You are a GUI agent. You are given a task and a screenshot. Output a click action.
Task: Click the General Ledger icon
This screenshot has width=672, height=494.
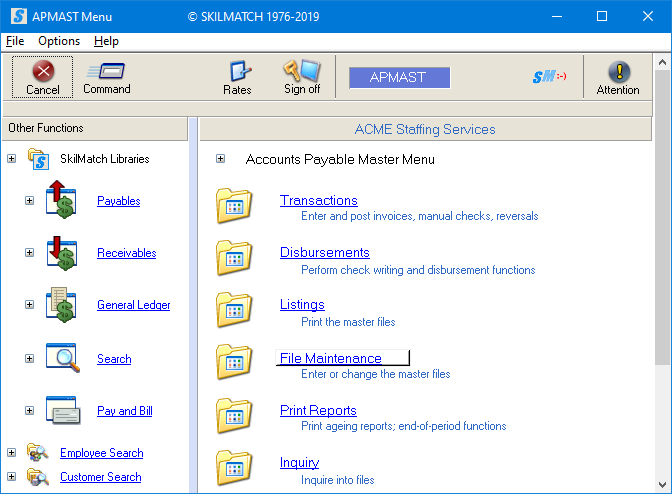[61, 305]
